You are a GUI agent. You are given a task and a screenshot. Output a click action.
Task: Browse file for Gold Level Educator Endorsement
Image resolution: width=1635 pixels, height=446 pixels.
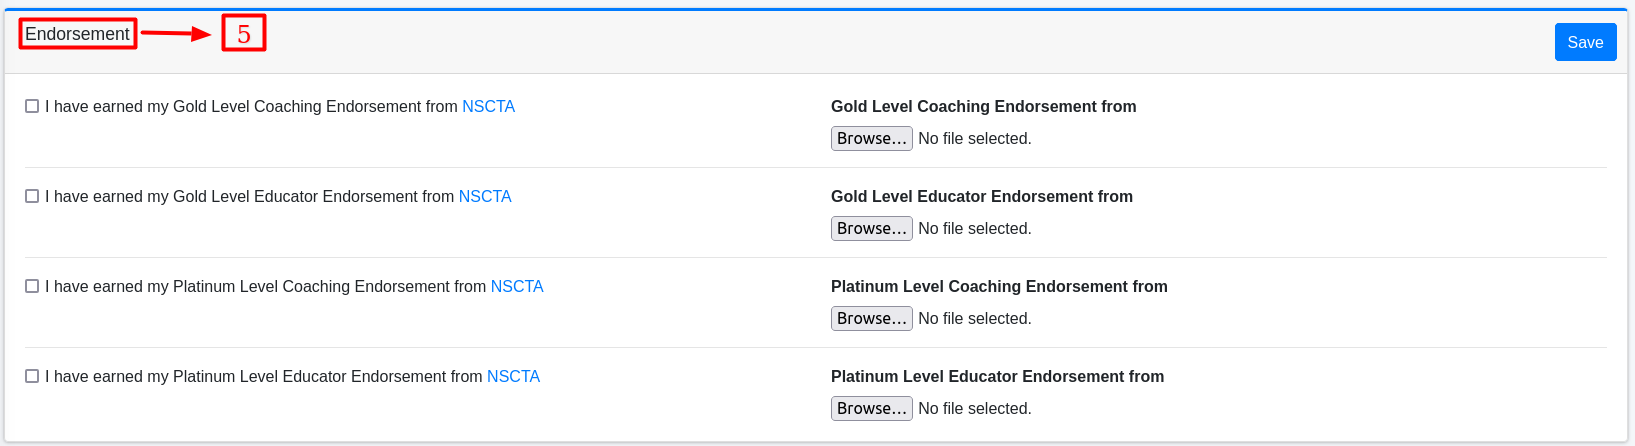(871, 228)
